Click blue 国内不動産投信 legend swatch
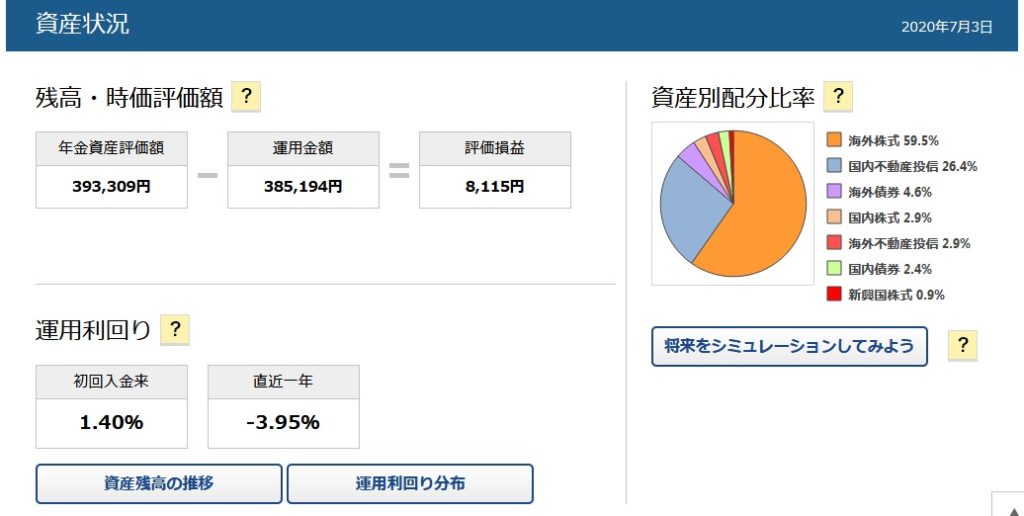1024x516 pixels. tap(834, 165)
